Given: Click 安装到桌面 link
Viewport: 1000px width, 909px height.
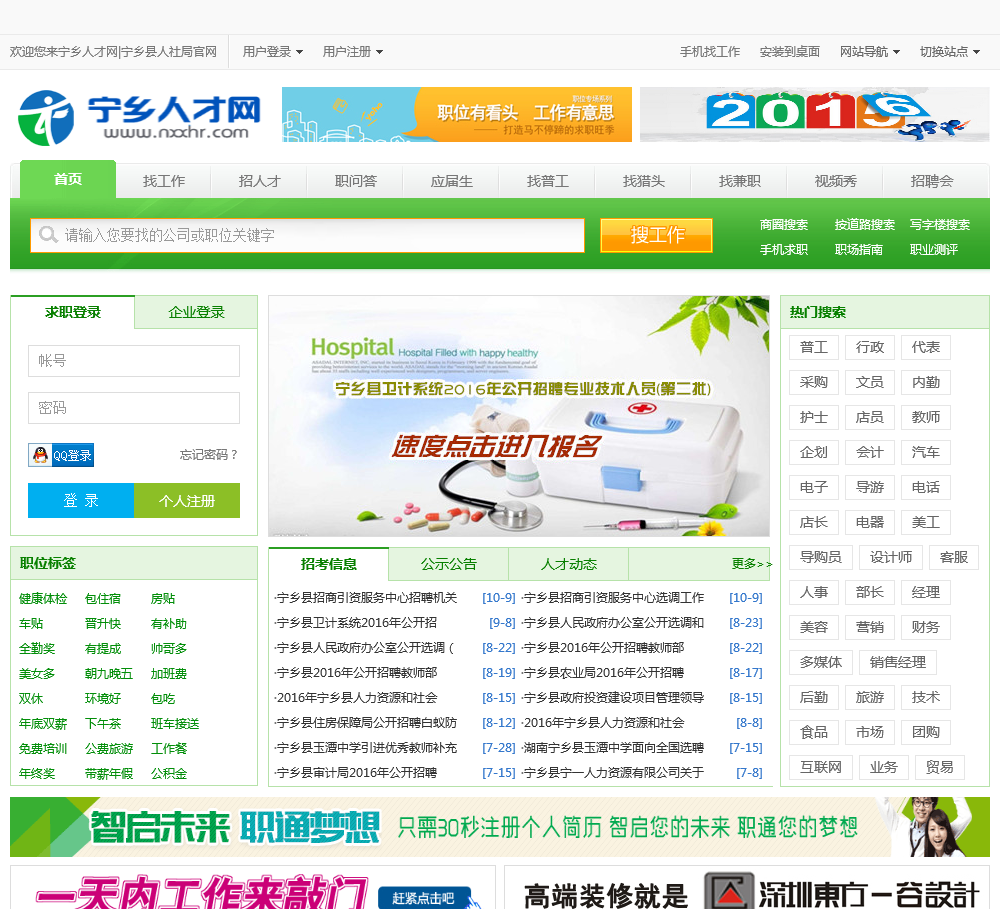Looking at the screenshot, I should point(790,52).
